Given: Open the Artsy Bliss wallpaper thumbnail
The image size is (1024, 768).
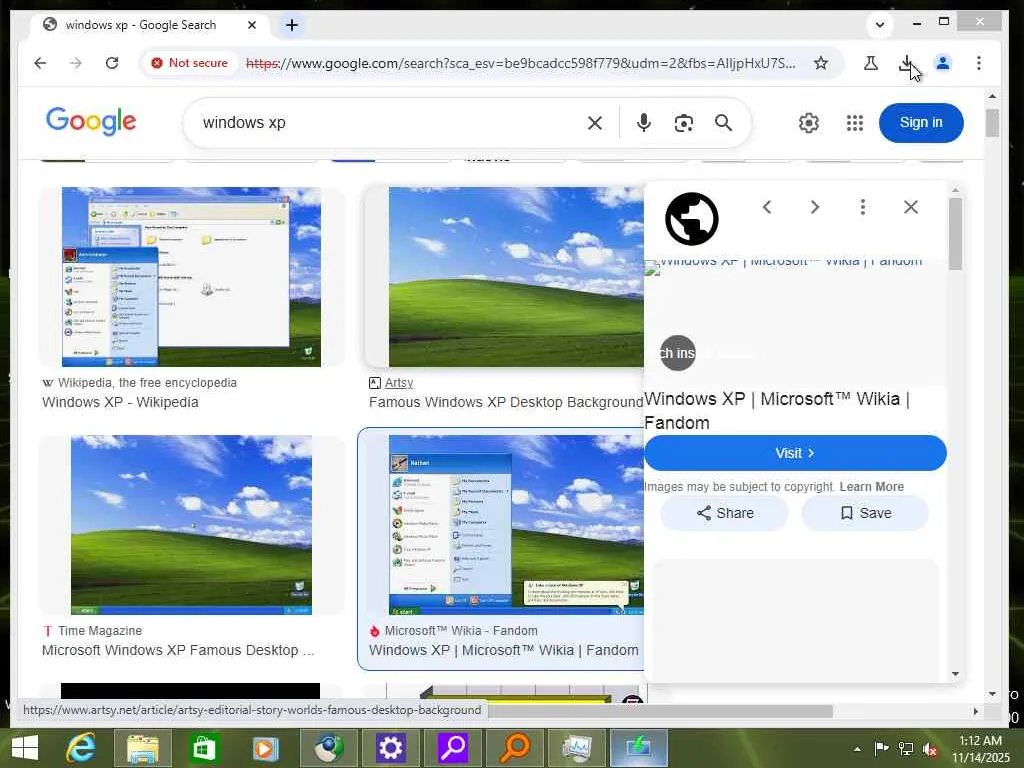Looking at the screenshot, I should [516, 277].
